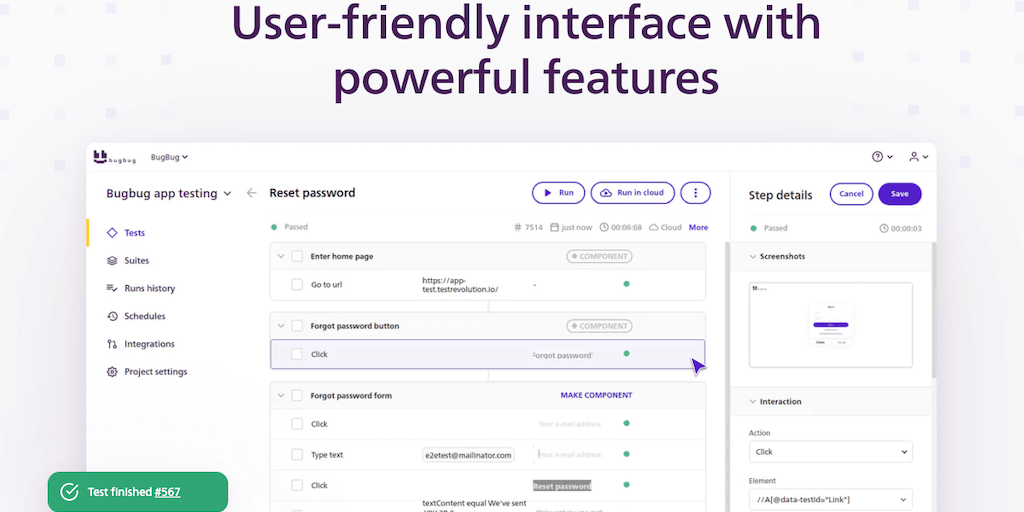1024x512 pixels.
Task: Save the step details
Action: click(899, 194)
